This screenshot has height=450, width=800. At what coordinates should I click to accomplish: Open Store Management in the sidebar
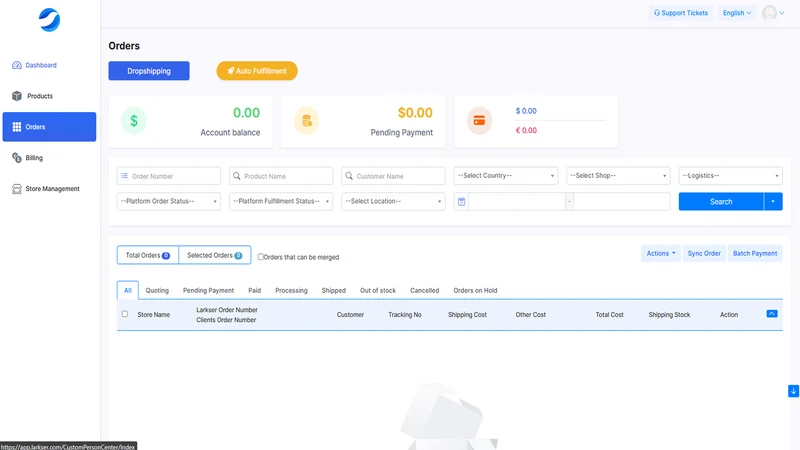[x=45, y=189]
